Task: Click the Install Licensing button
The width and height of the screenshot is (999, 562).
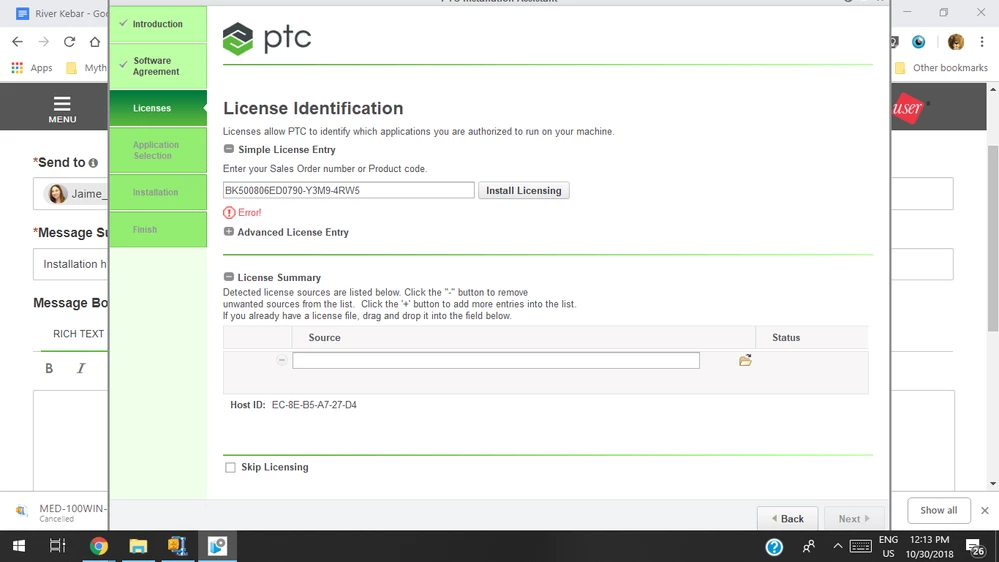Action: pyautogui.click(x=524, y=191)
